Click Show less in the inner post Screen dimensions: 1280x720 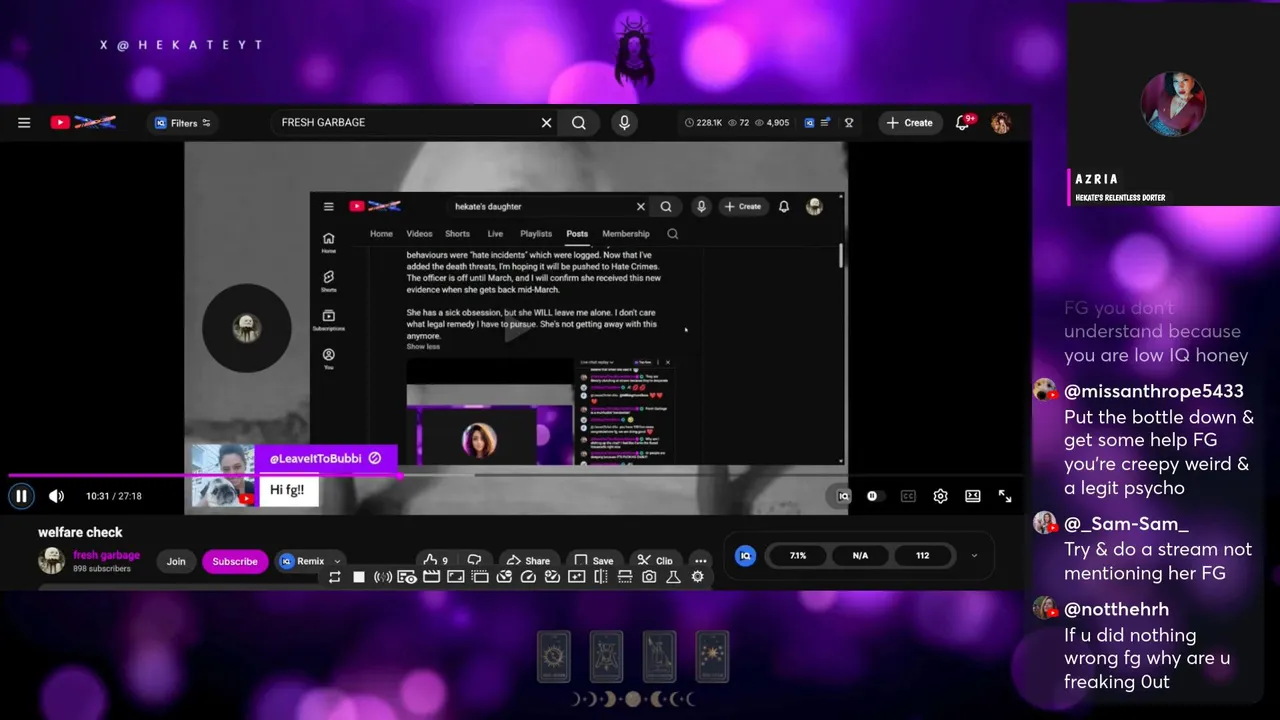click(423, 347)
